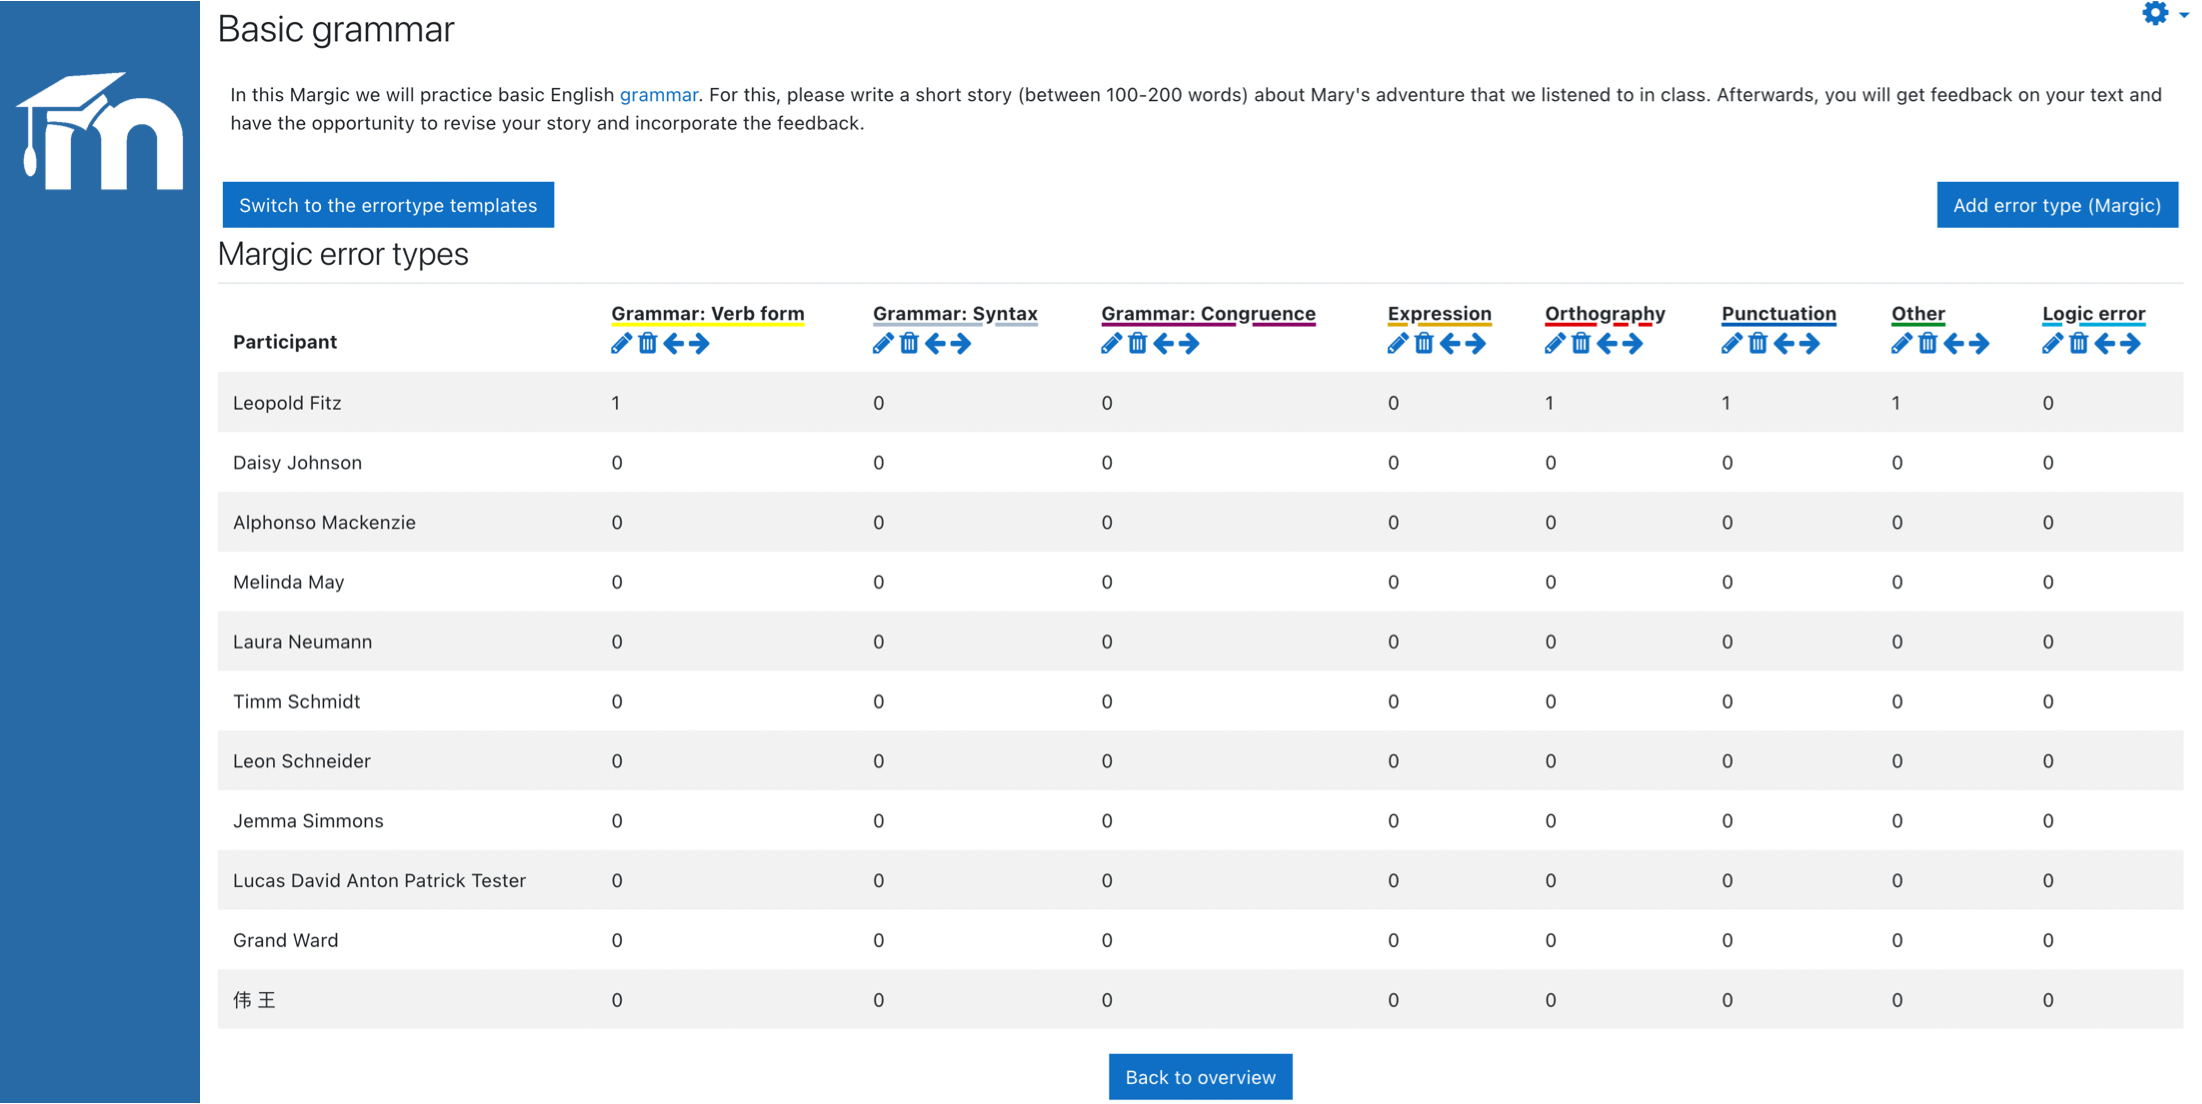Click the Orthography trash icon
This screenshot has width=2202, height=1104.
point(1581,344)
